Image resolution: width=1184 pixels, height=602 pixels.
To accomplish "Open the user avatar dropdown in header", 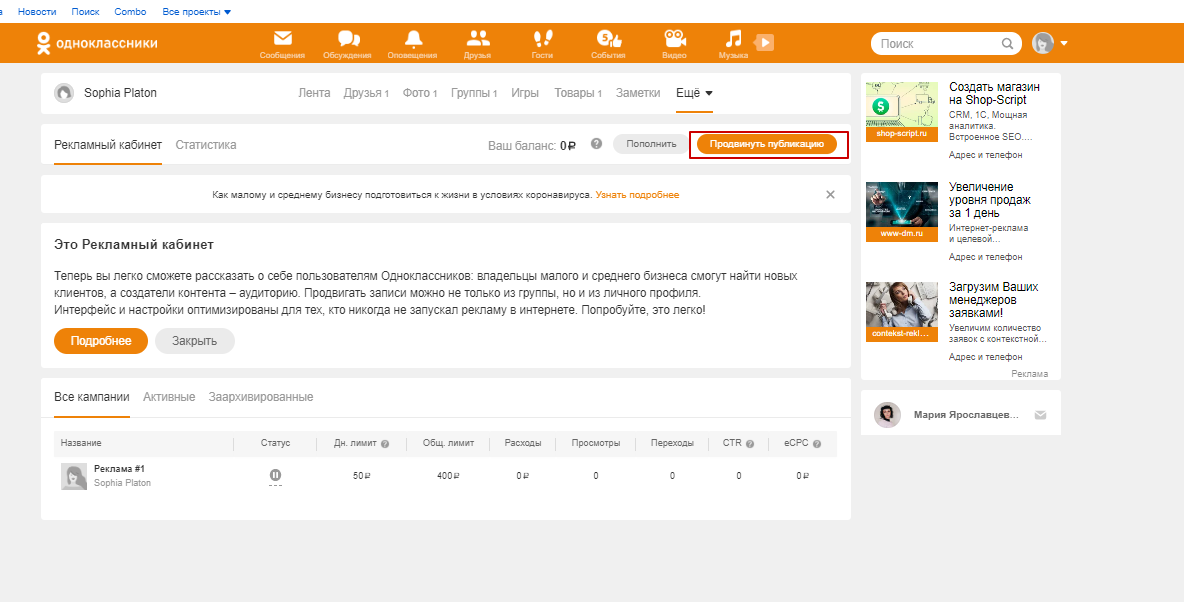I will [1050, 44].
